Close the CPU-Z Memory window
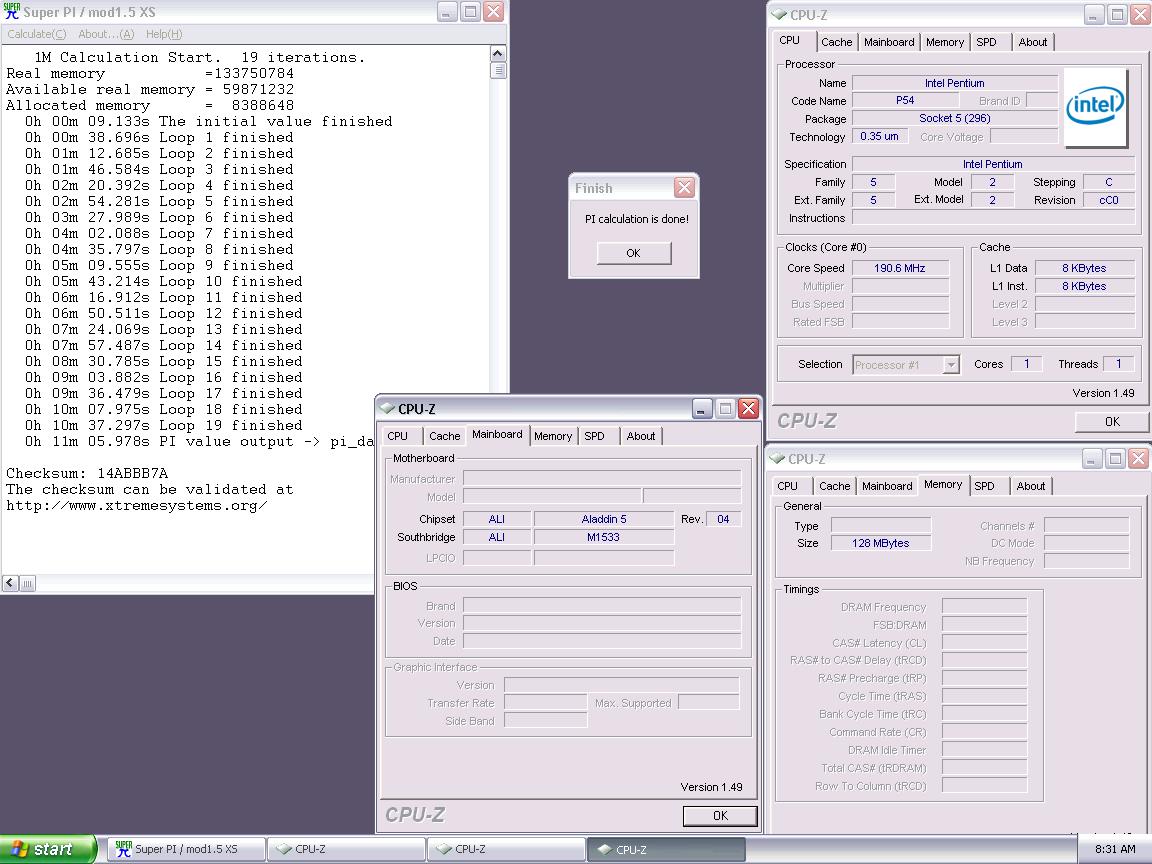This screenshot has width=1152, height=864. point(1138,458)
